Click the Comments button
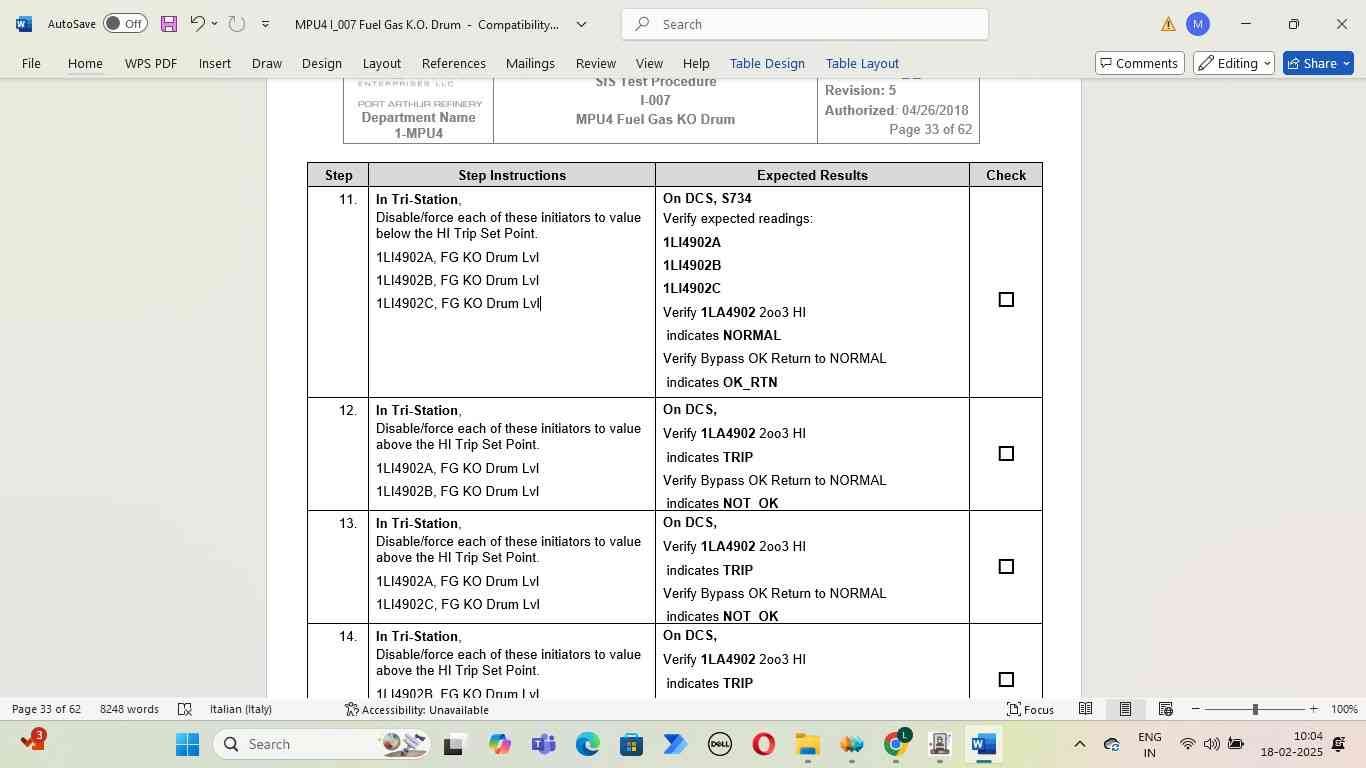Viewport: 1366px width, 768px height. tap(1139, 63)
